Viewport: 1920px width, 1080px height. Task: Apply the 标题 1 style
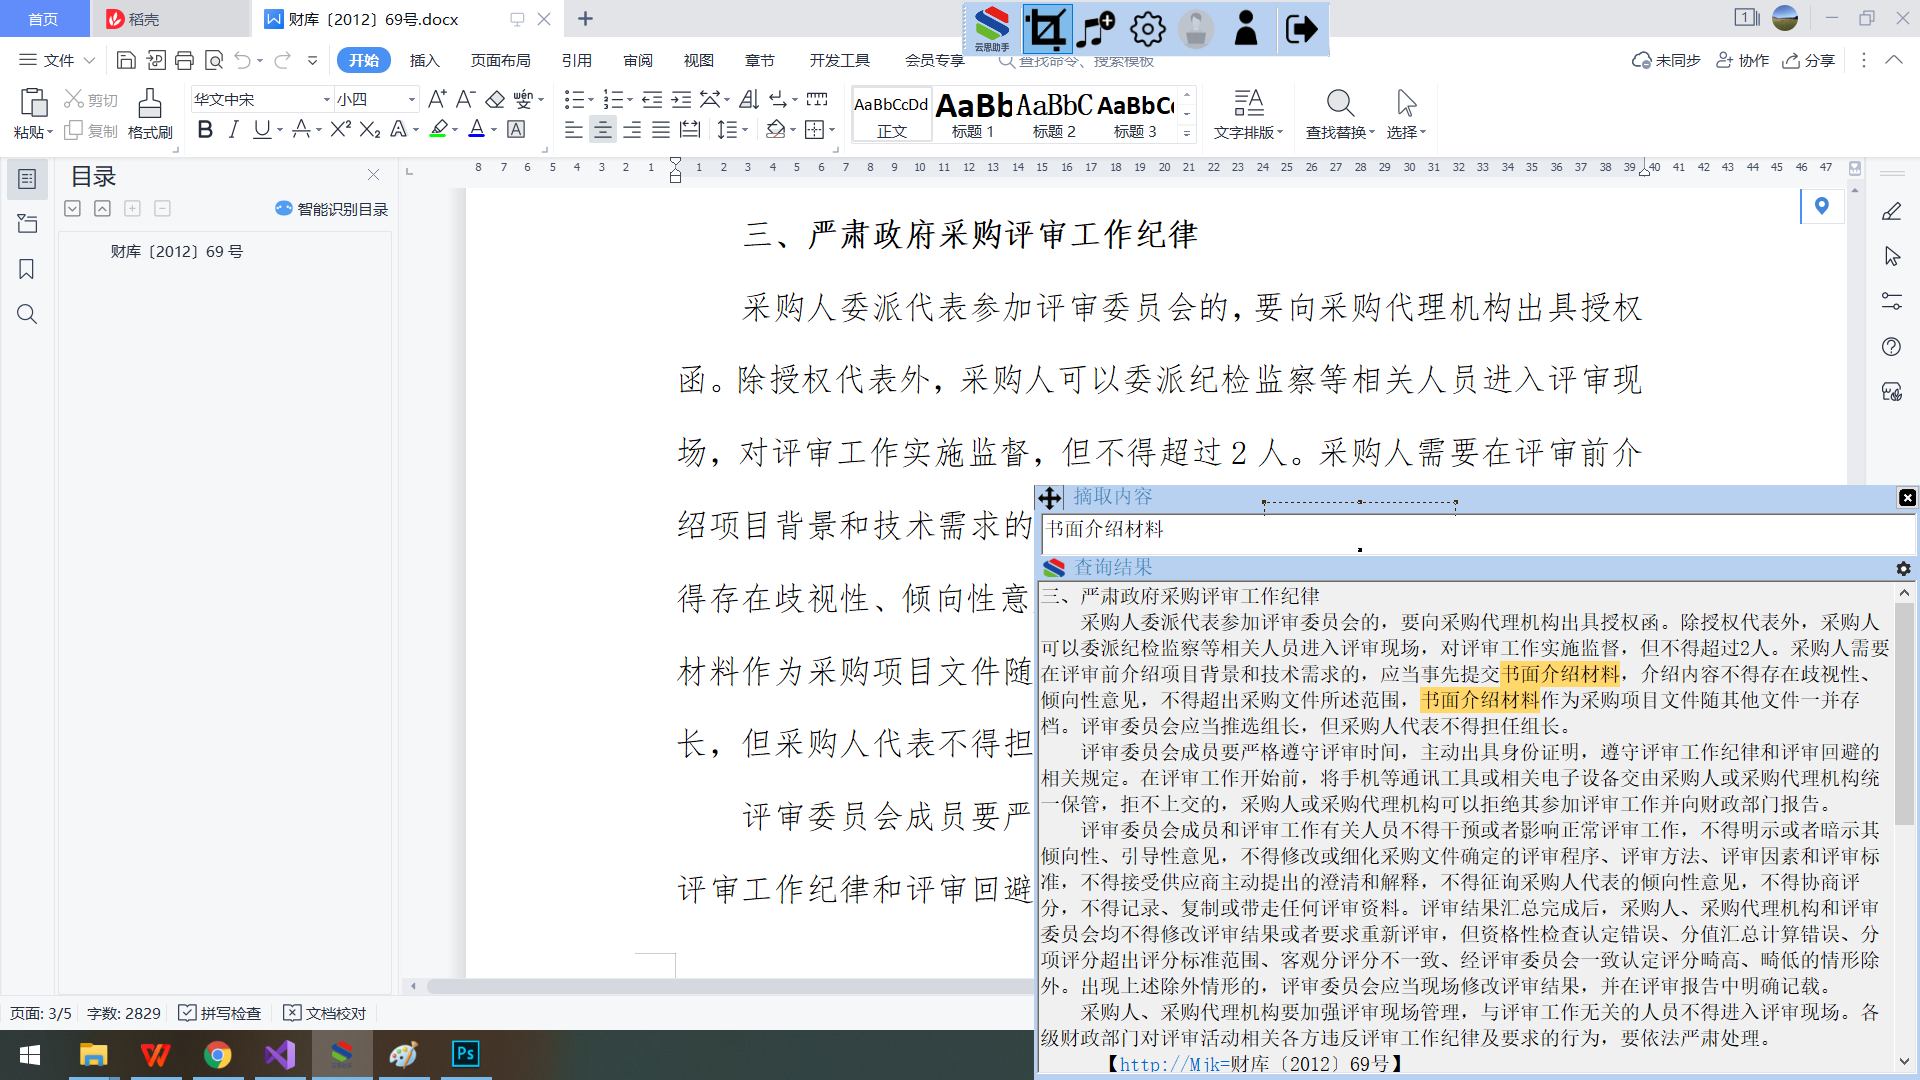(x=973, y=114)
